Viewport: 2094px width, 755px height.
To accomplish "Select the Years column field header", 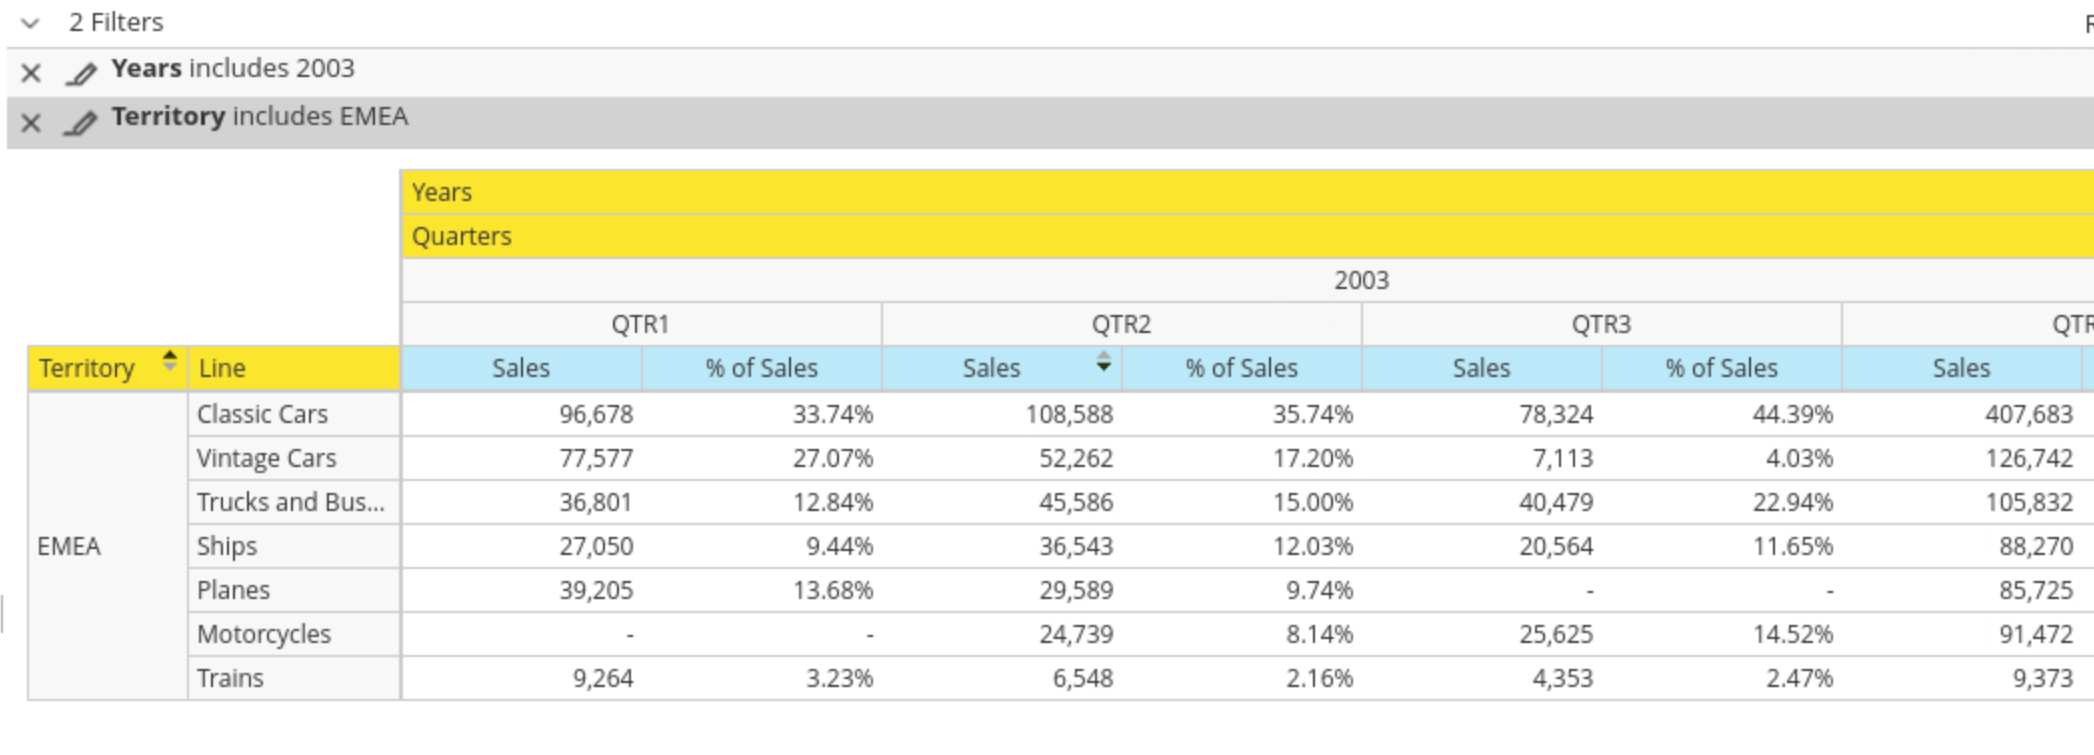I will [442, 192].
